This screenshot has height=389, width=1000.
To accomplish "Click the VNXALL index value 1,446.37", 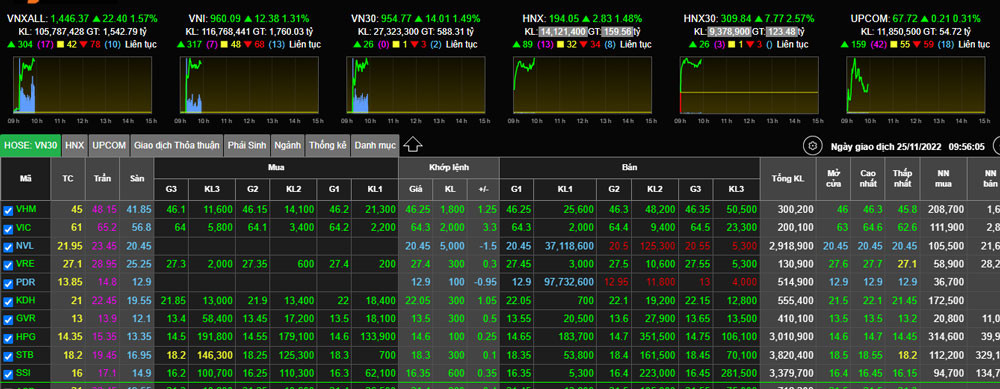I will pos(70,18).
